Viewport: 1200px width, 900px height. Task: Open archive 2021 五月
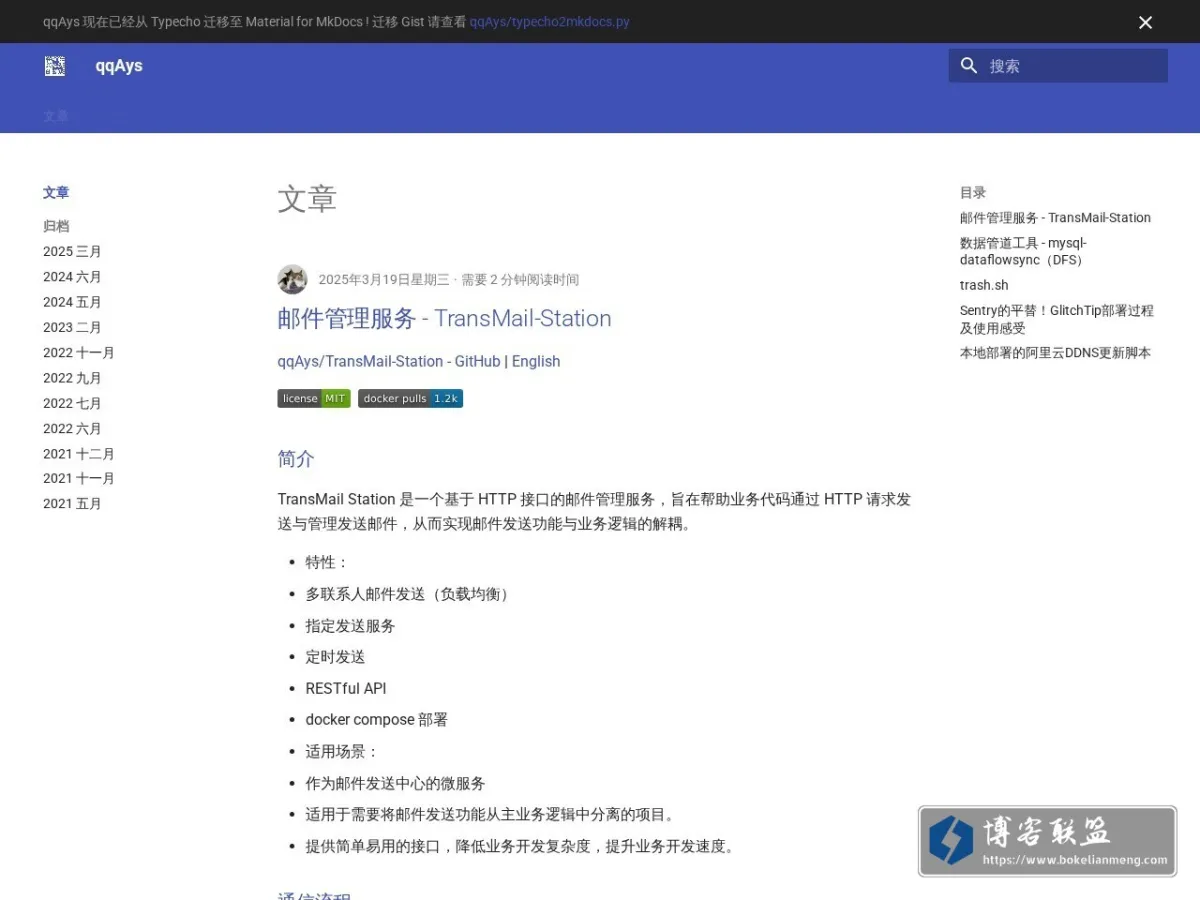pos(72,504)
